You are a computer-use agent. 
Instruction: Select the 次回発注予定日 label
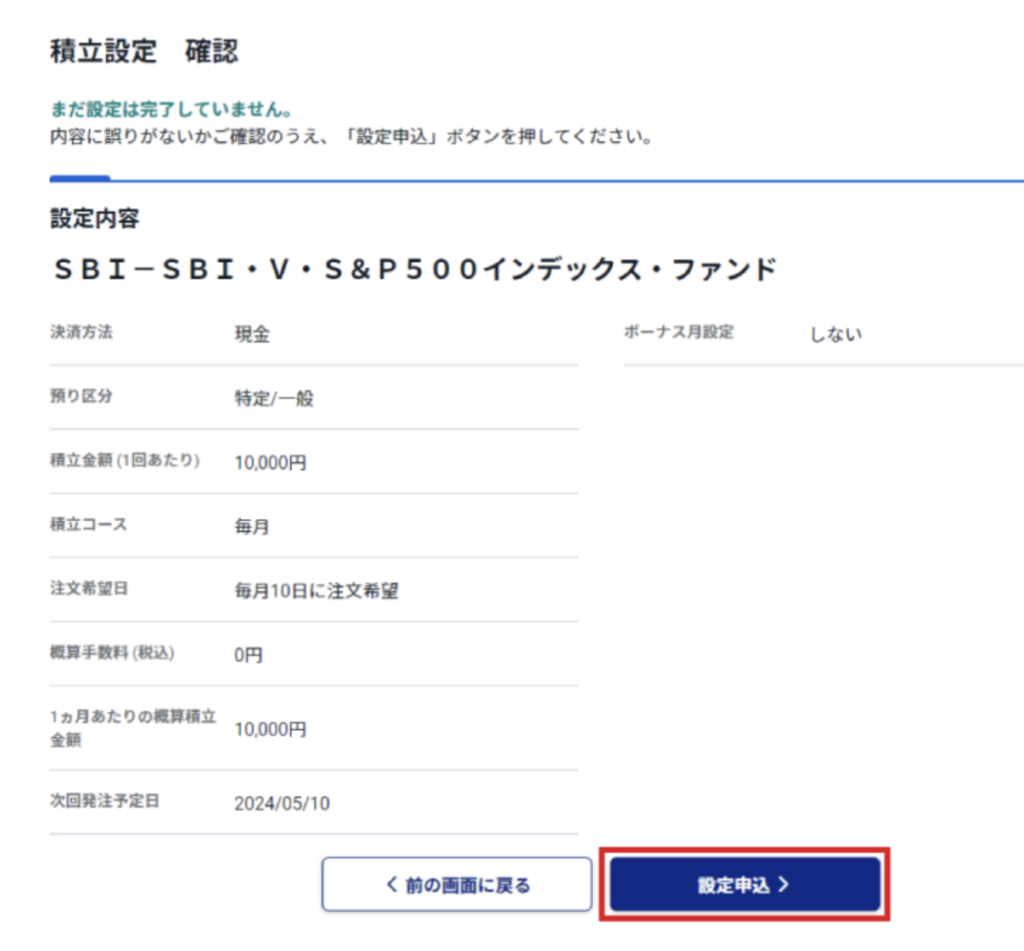tap(104, 801)
